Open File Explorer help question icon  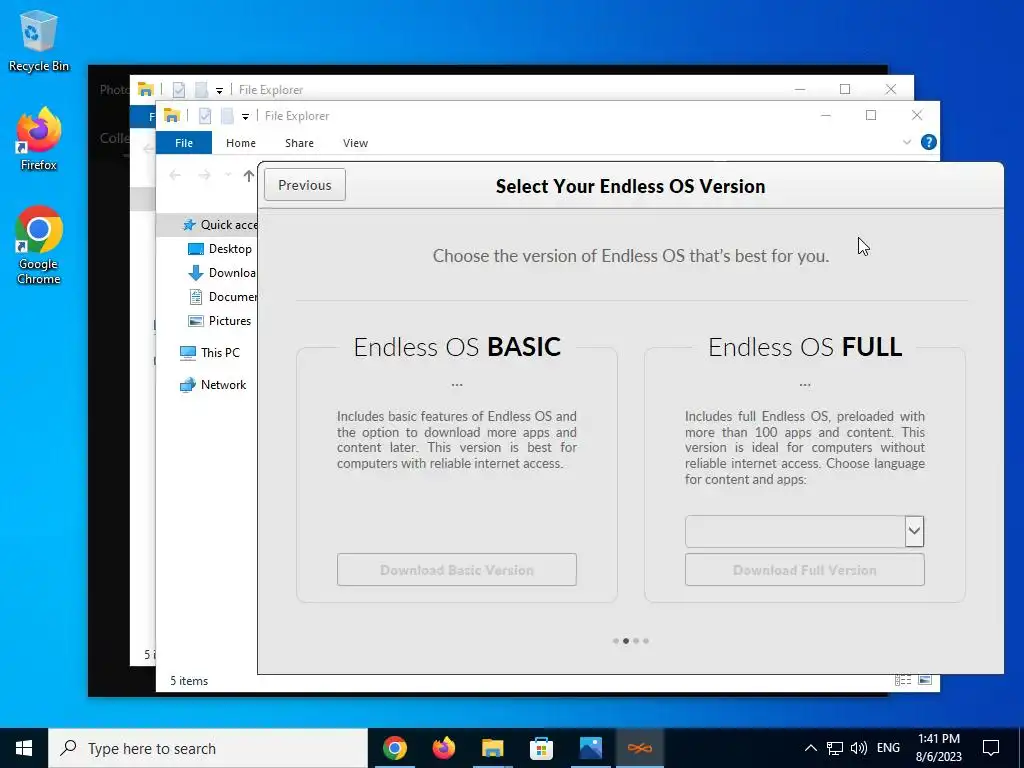coord(928,142)
